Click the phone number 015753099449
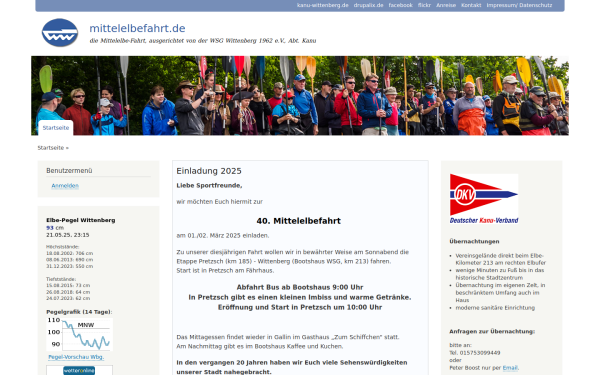The height and width of the screenshot is (375, 600). (480, 353)
